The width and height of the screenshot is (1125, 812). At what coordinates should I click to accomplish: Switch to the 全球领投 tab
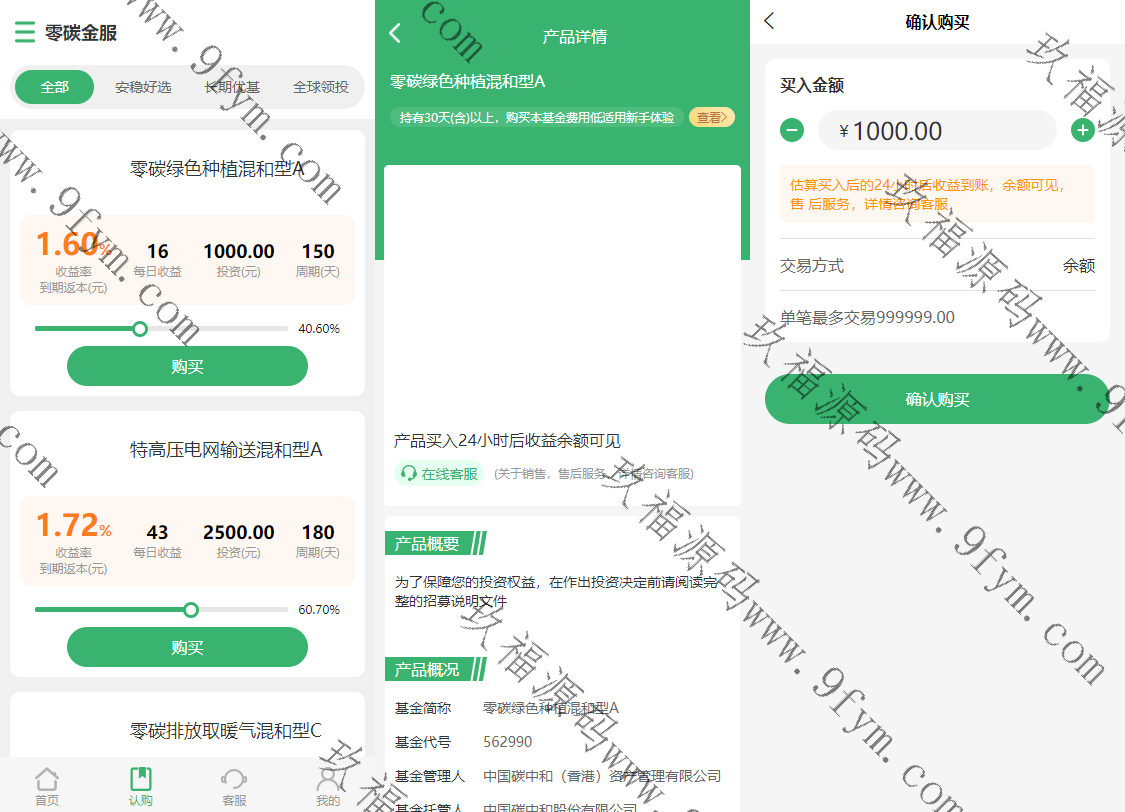point(320,87)
